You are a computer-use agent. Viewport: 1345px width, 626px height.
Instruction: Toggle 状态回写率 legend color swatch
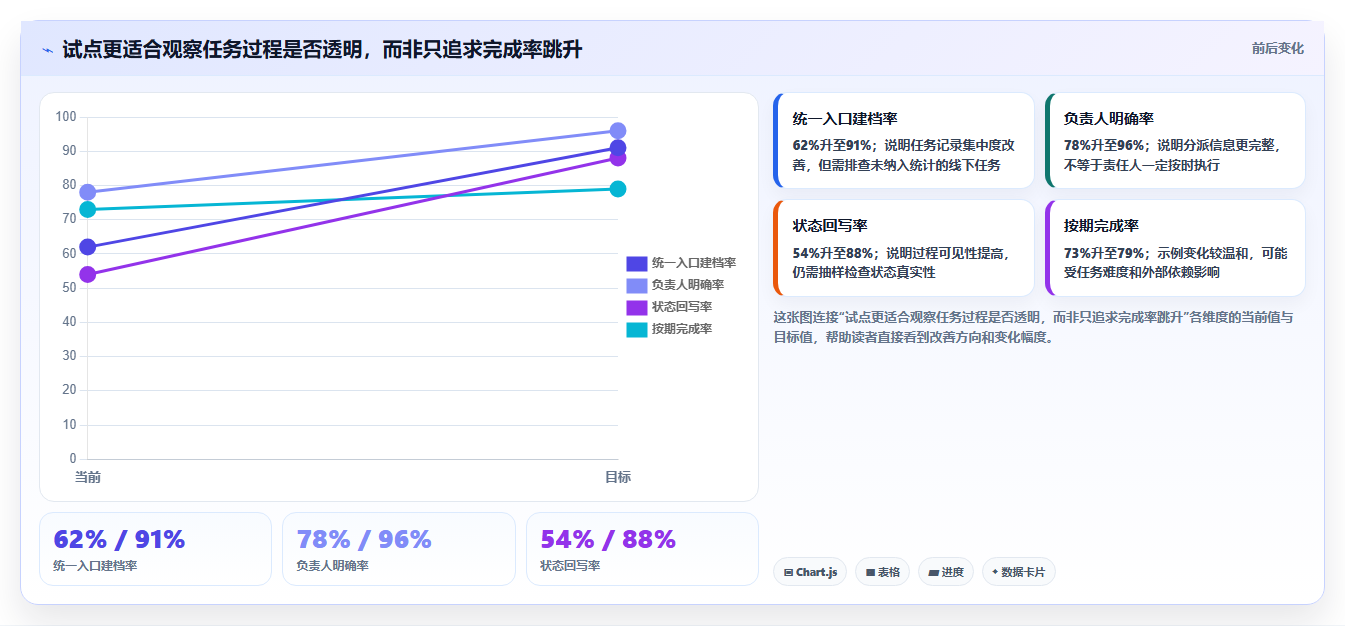(637, 307)
